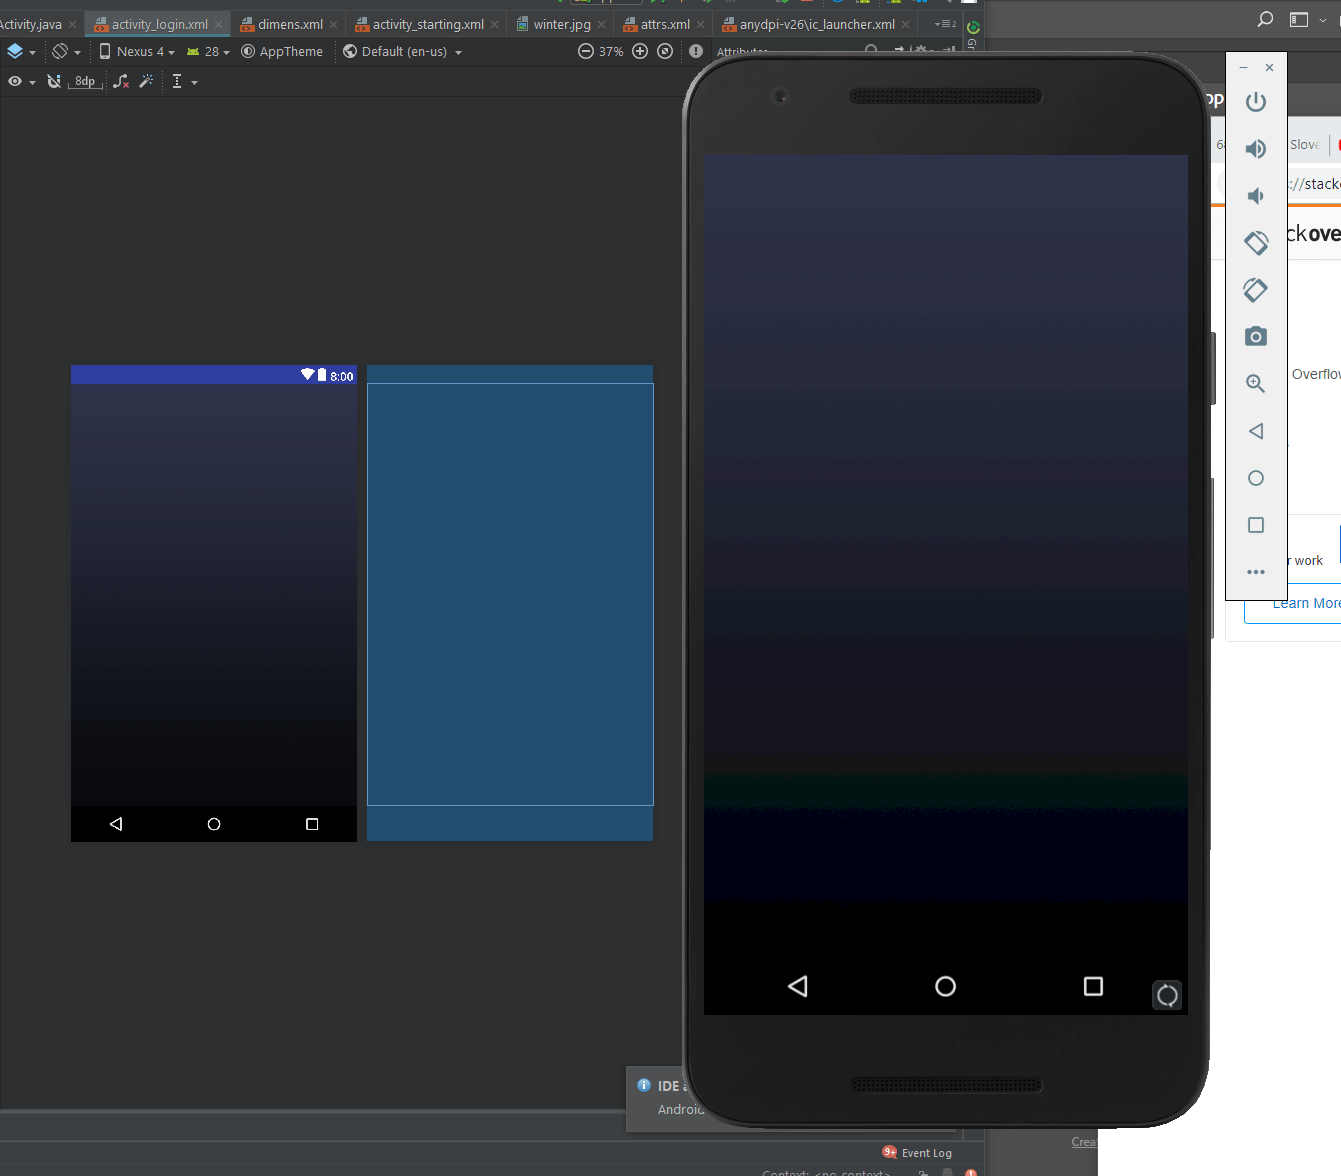This screenshot has width=1341, height=1176.
Task: Zoom out the layout editor
Action: [586, 51]
